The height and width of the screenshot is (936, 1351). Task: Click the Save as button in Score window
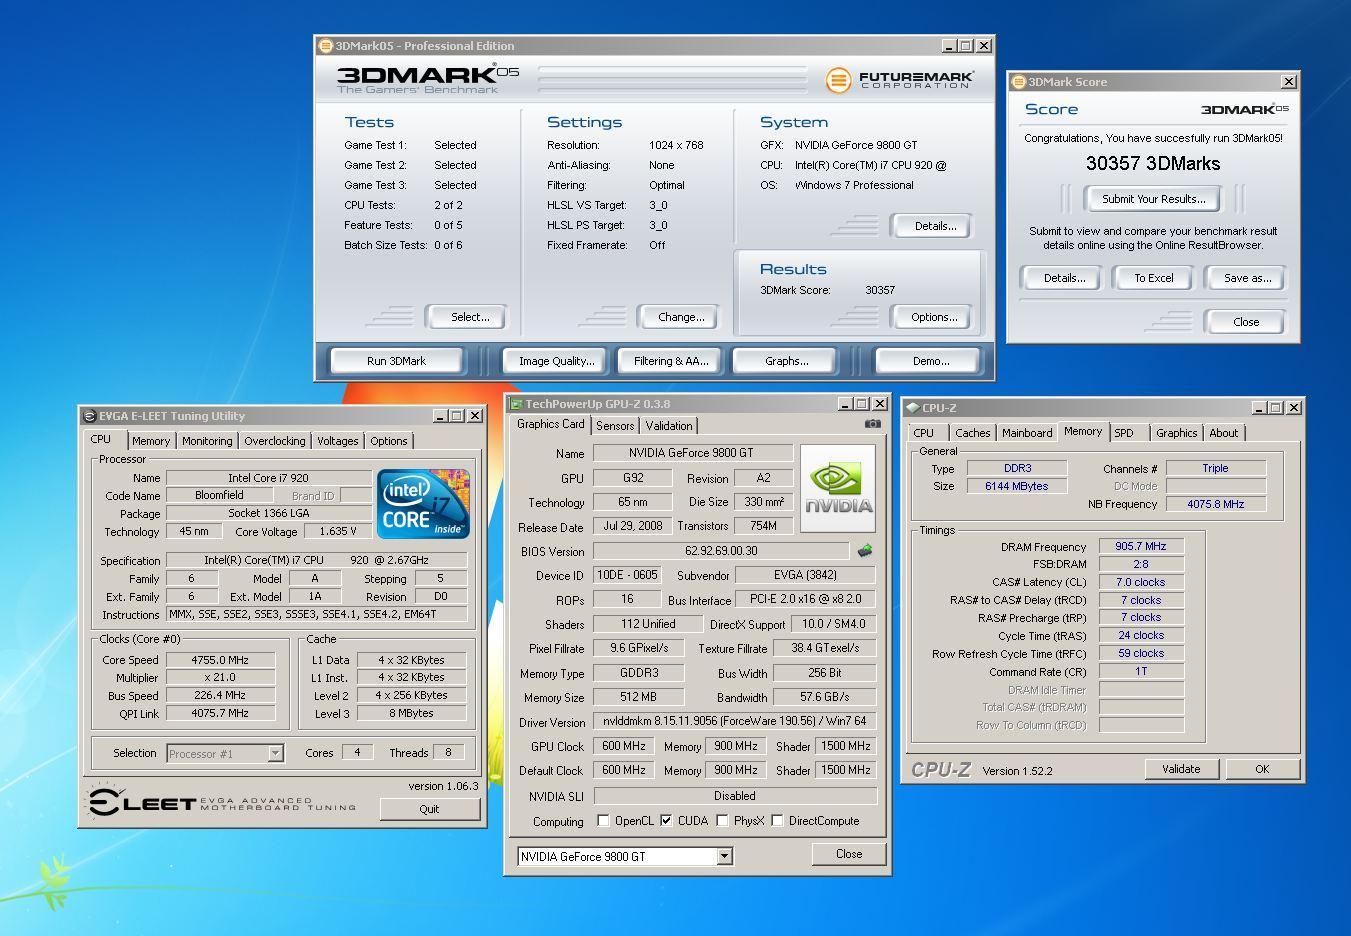click(x=1247, y=278)
